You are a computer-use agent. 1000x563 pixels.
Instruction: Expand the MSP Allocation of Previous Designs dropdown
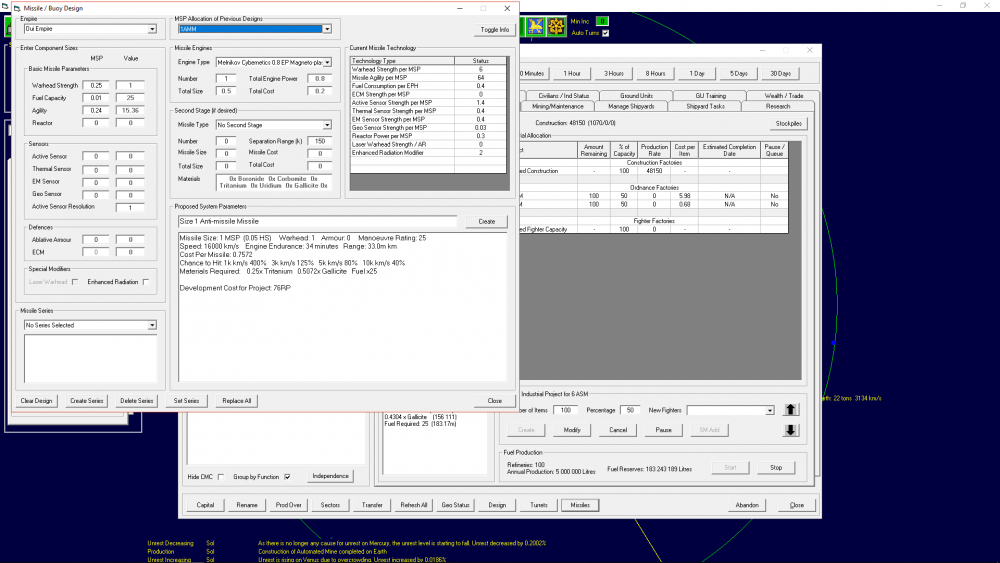pyautogui.click(x=327, y=29)
